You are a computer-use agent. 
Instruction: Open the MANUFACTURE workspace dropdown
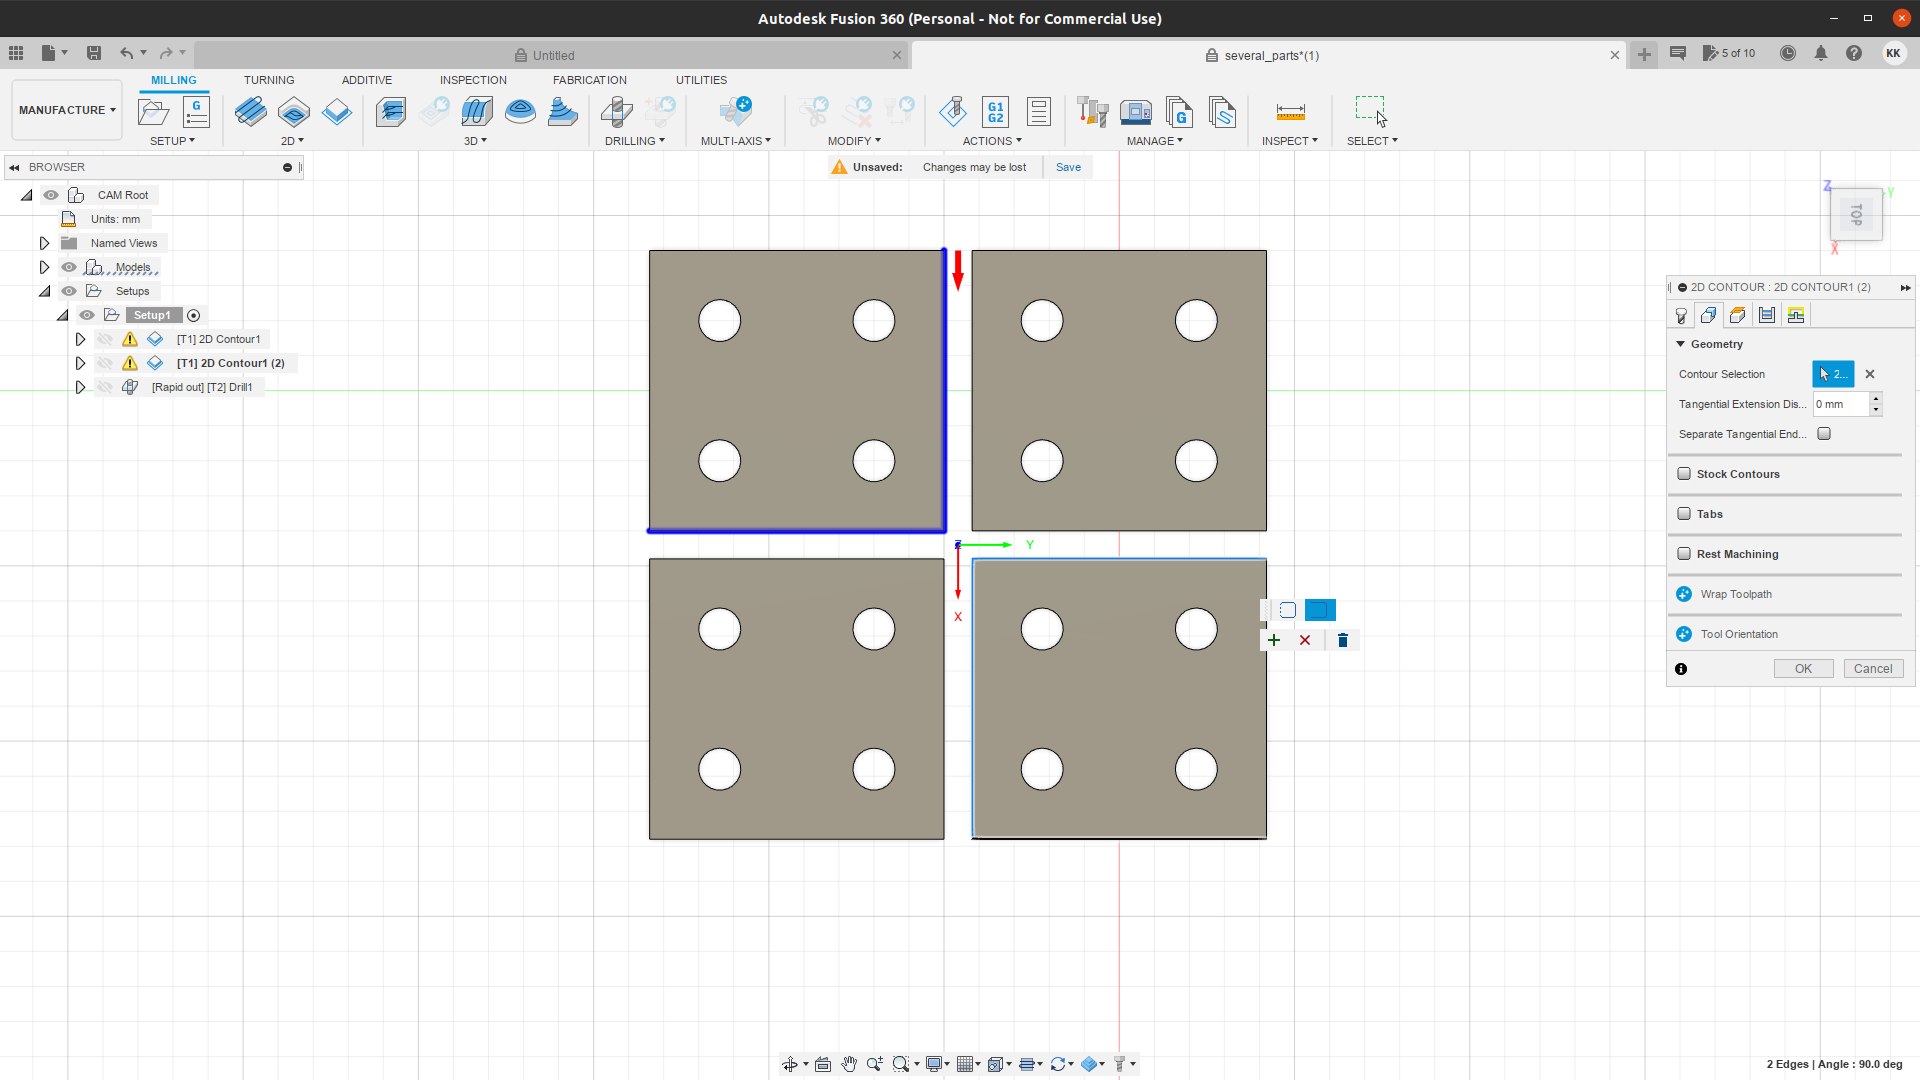67,110
